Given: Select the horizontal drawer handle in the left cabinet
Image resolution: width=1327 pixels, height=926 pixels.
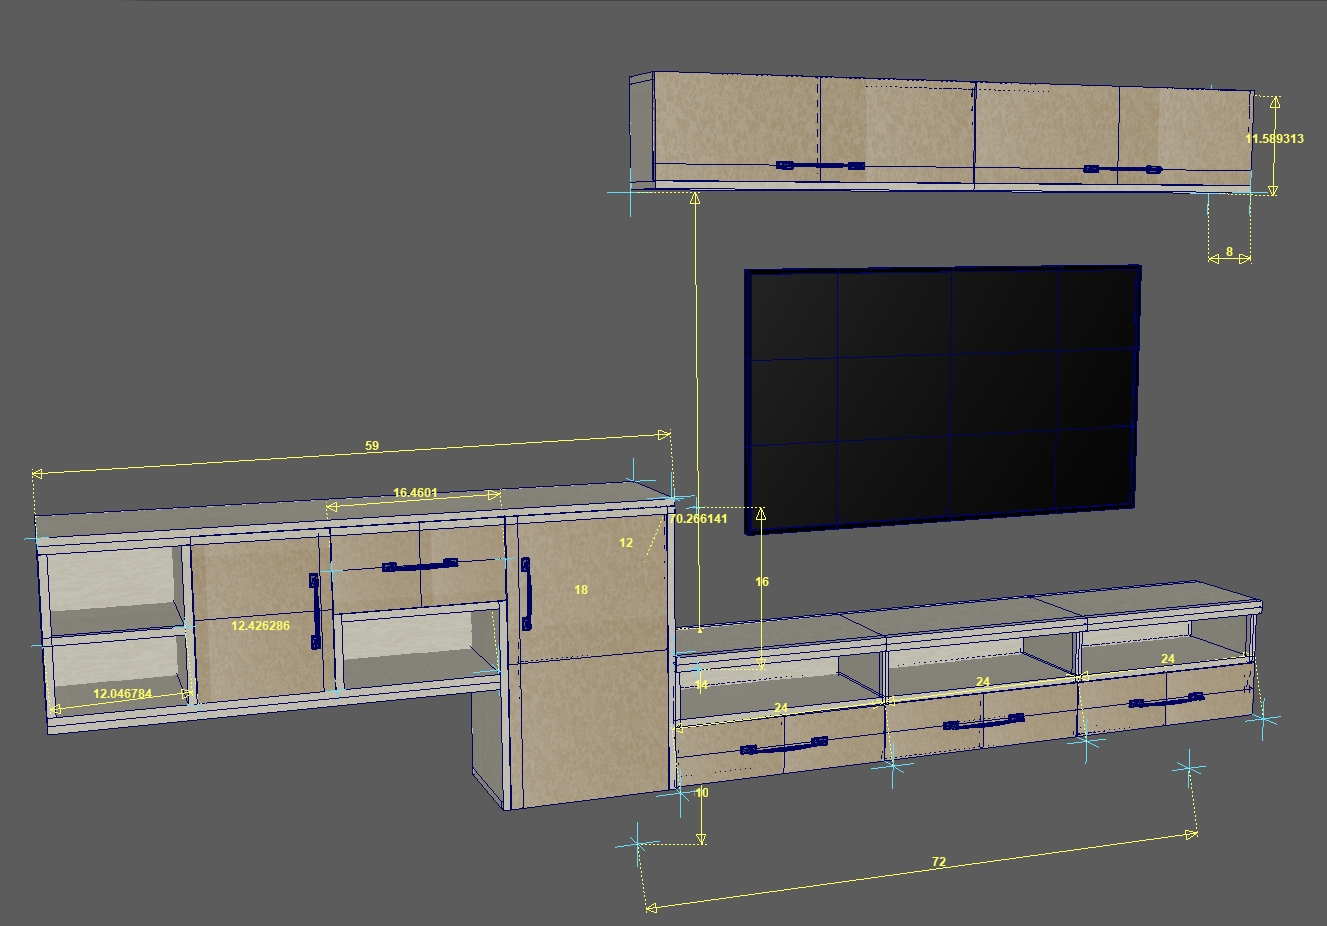Looking at the screenshot, I should tap(420, 566).
